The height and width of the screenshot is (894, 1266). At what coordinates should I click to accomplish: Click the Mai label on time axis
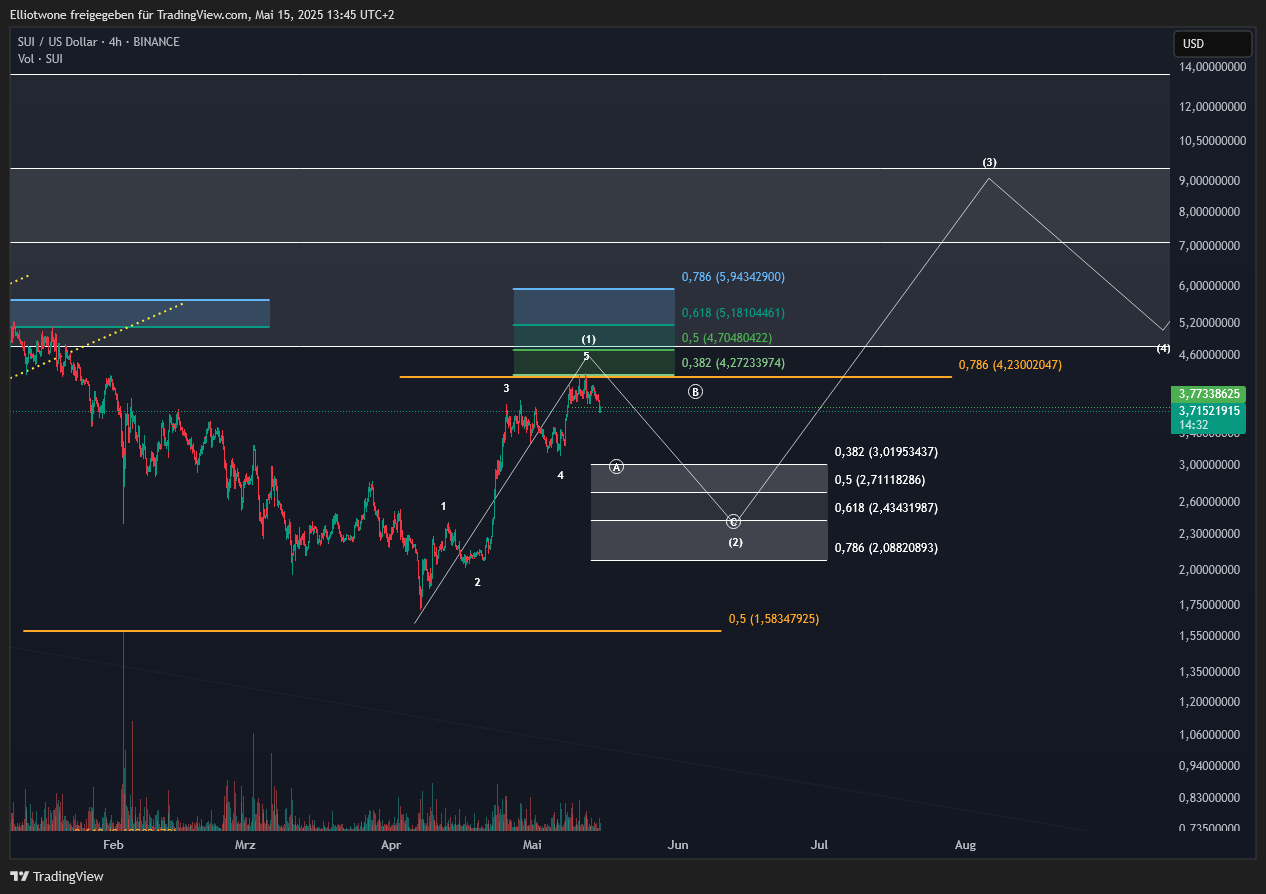(532, 845)
